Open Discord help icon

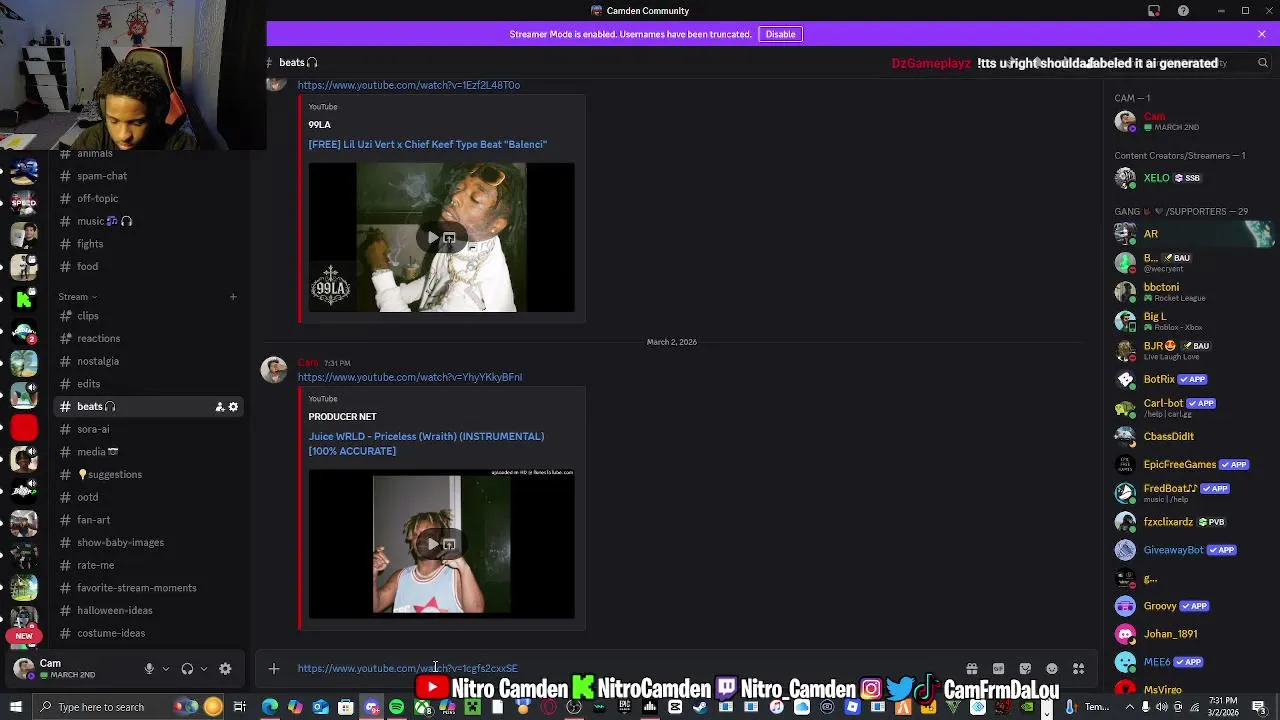click(x=1184, y=11)
